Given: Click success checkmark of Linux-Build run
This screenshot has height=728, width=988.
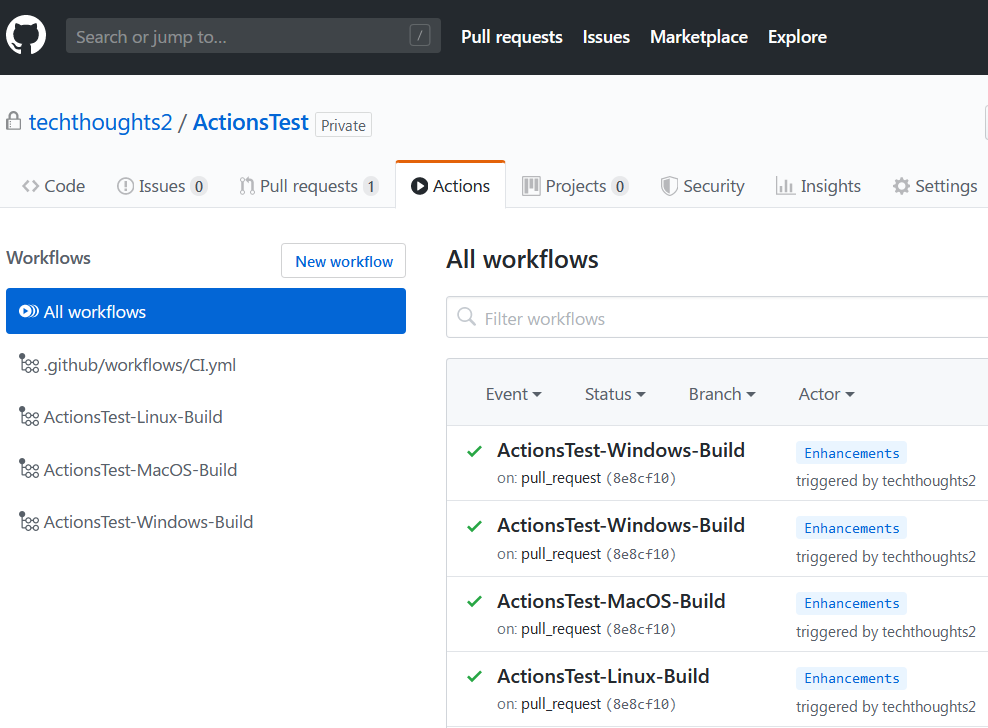Looking at the screenshot, I should pyautogui.click(x=474, y=676).
